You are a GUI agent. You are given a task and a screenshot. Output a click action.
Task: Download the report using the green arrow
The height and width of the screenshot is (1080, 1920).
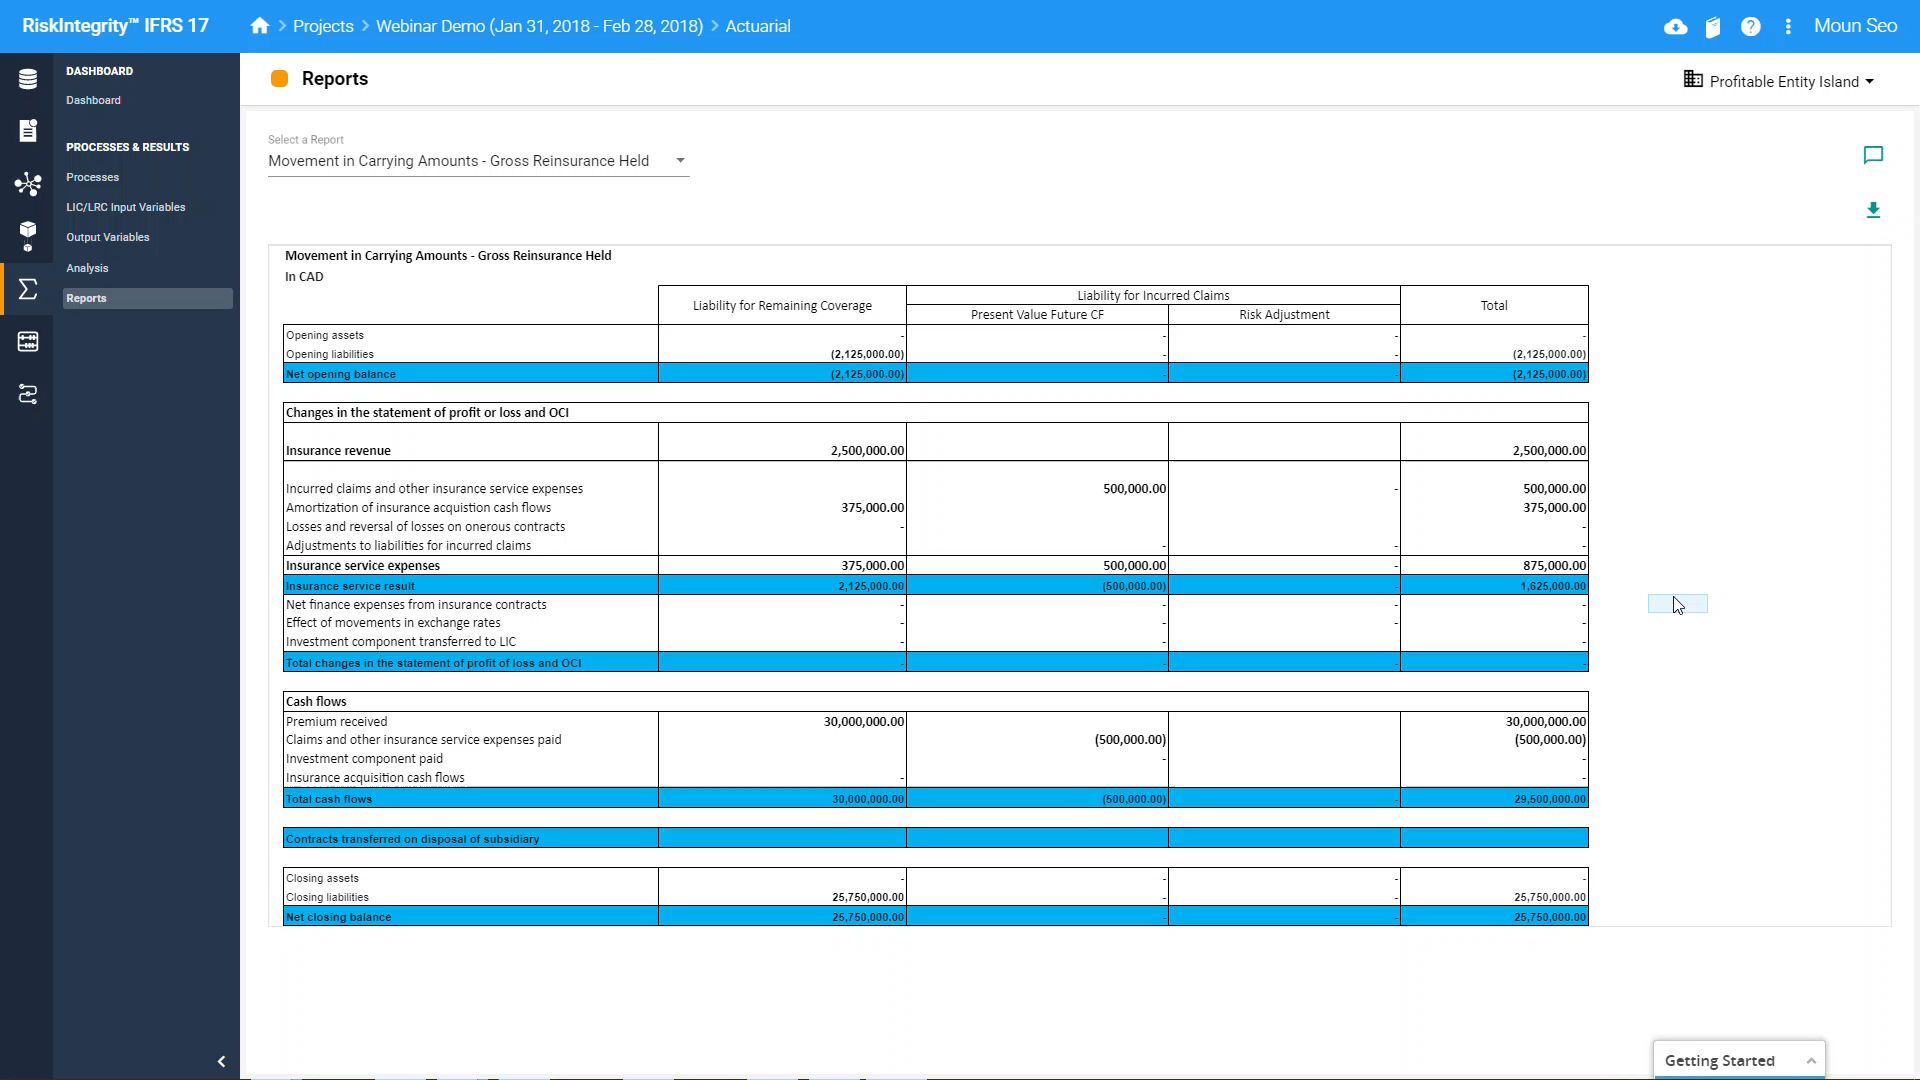coord(1873,210)
